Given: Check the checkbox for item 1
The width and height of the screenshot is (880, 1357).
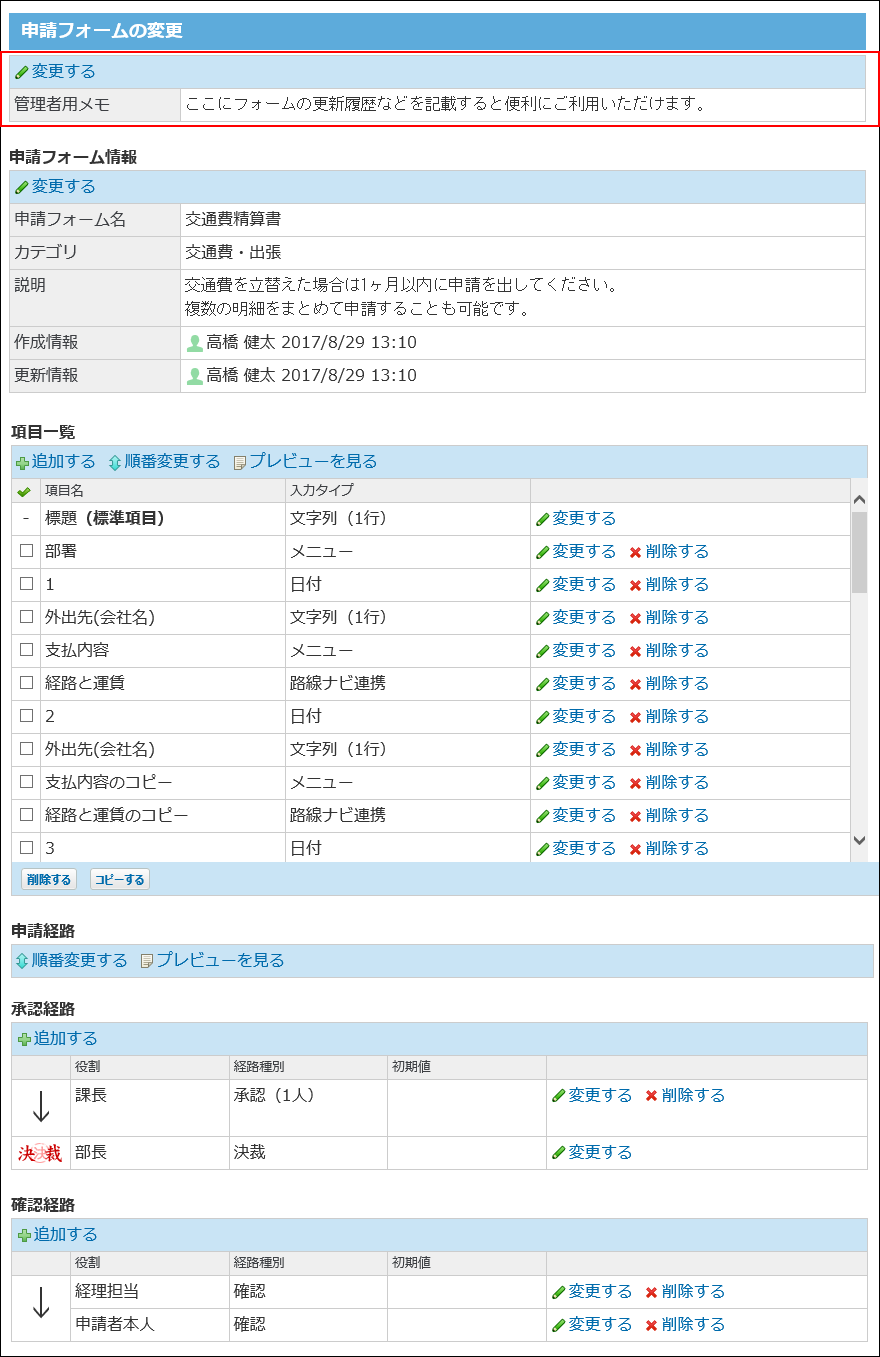Looking at the screenshot, I should coord(26,584).
